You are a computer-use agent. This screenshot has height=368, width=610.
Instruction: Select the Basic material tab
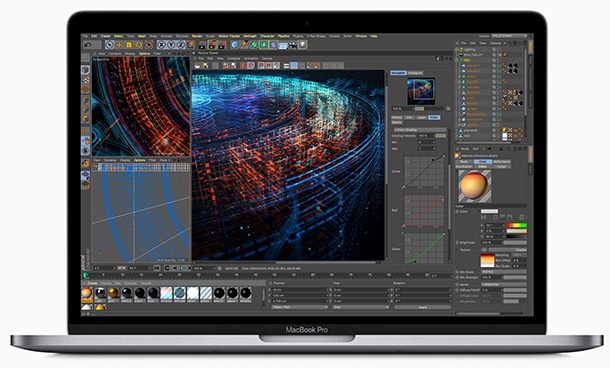click(464, 161)
